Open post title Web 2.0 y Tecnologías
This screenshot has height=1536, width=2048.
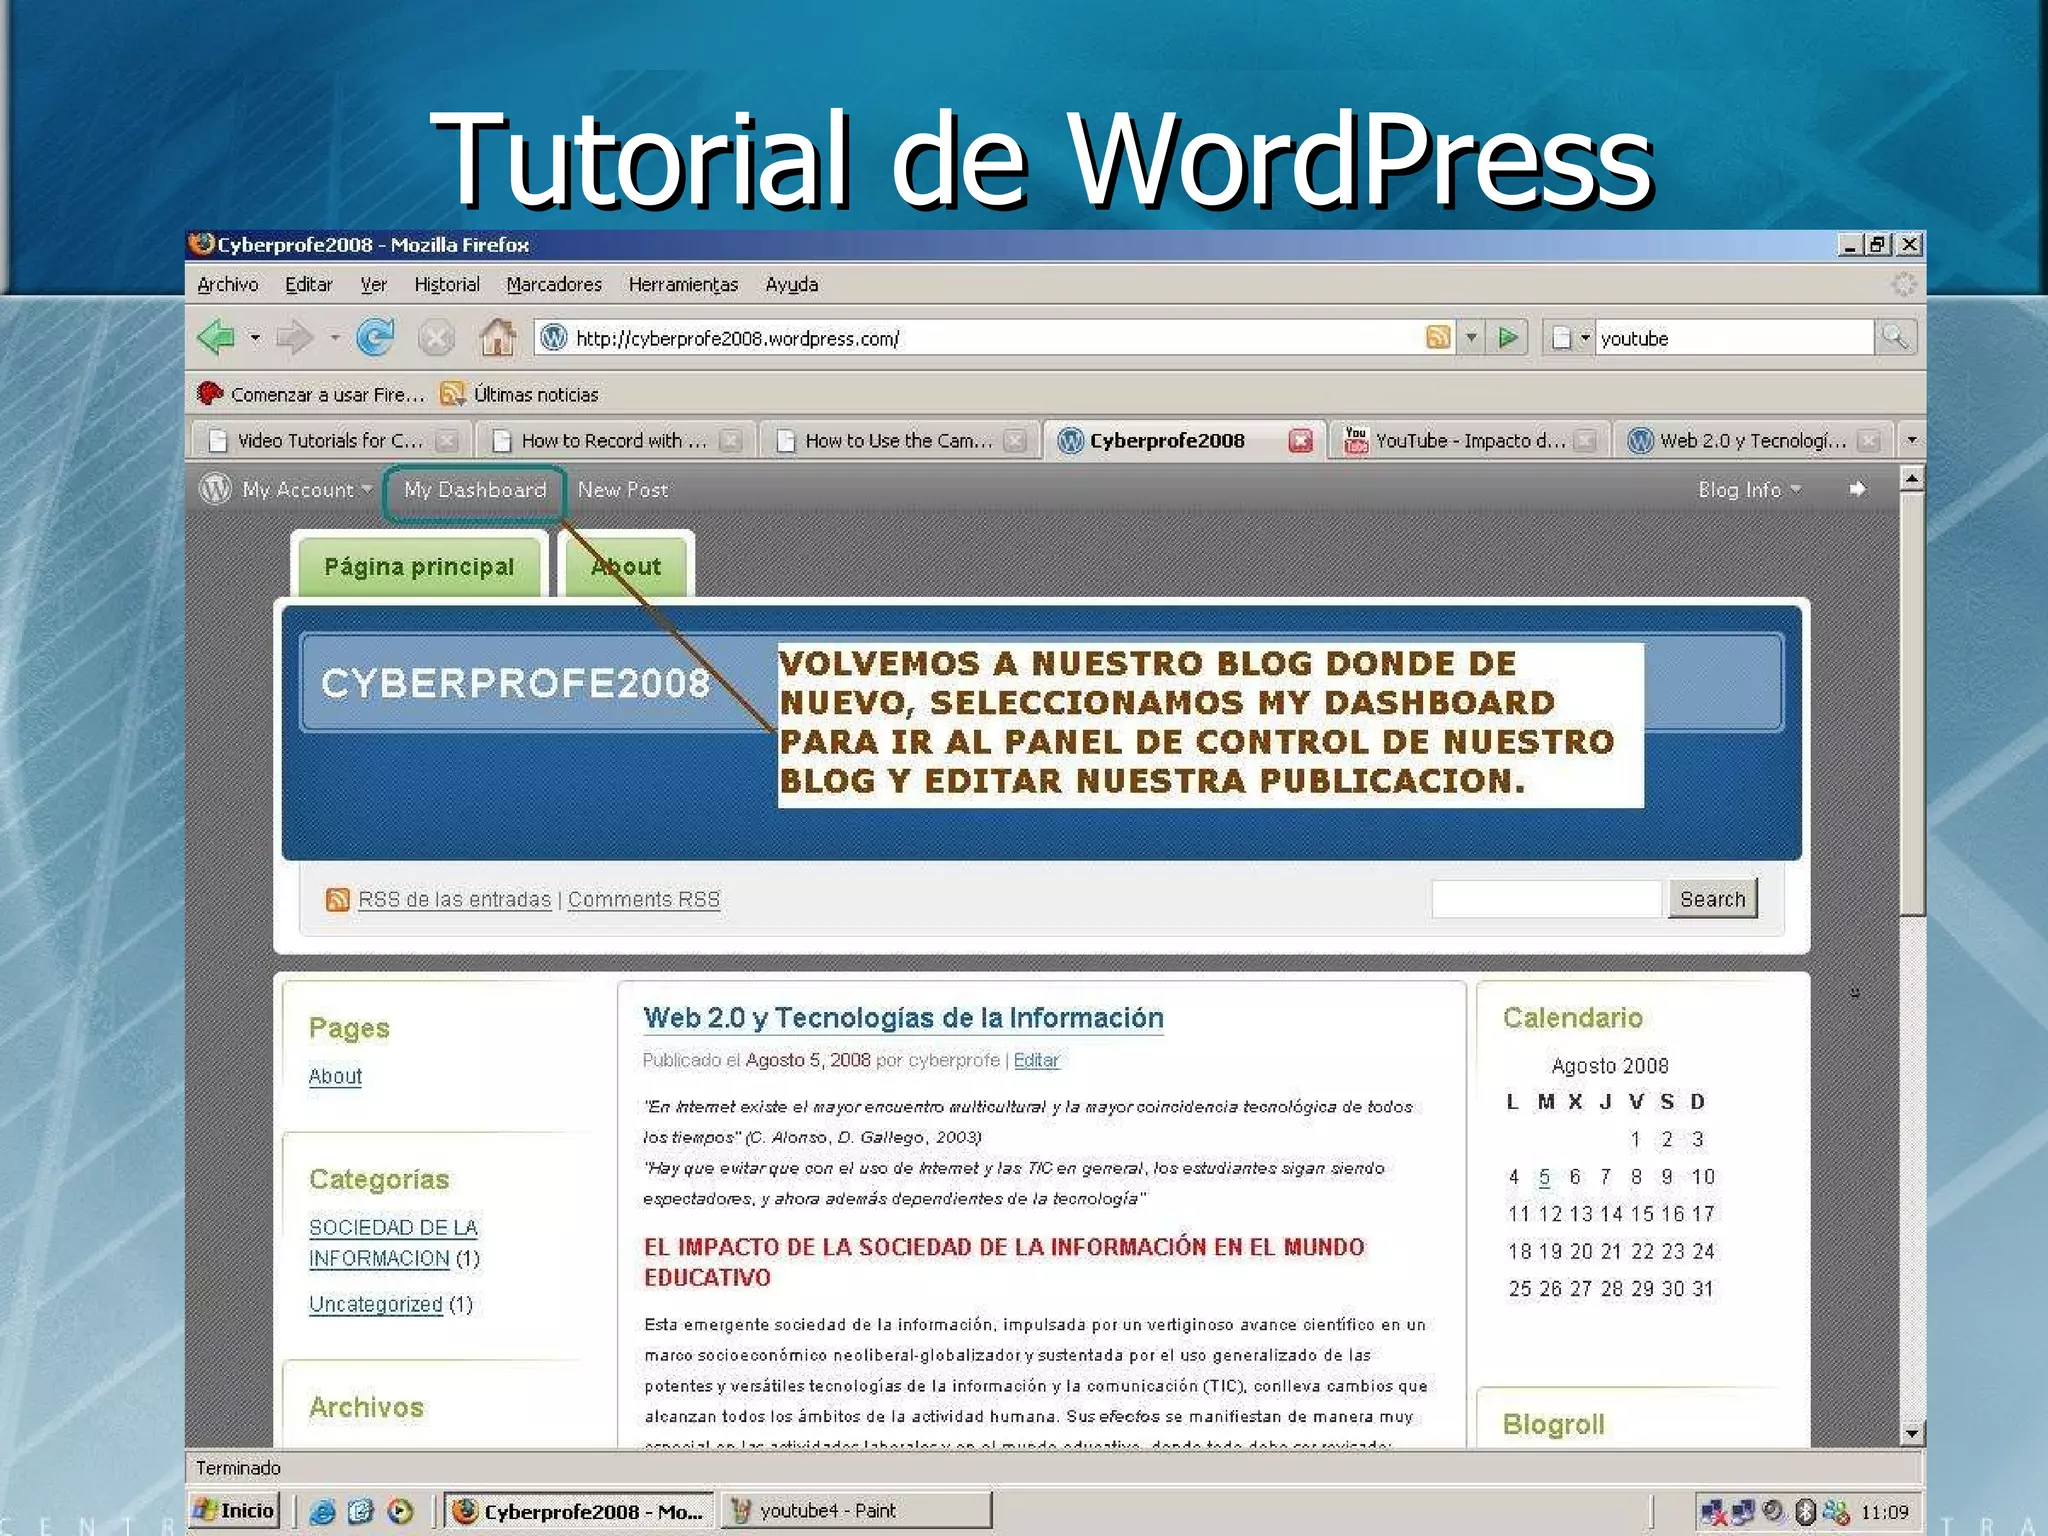click(x=903, y=1018)
